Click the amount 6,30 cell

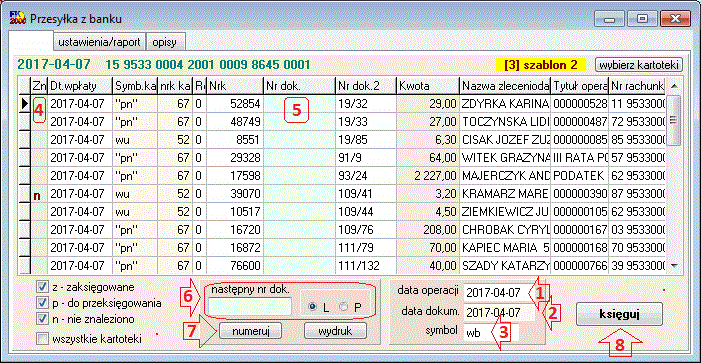[427, 139]
